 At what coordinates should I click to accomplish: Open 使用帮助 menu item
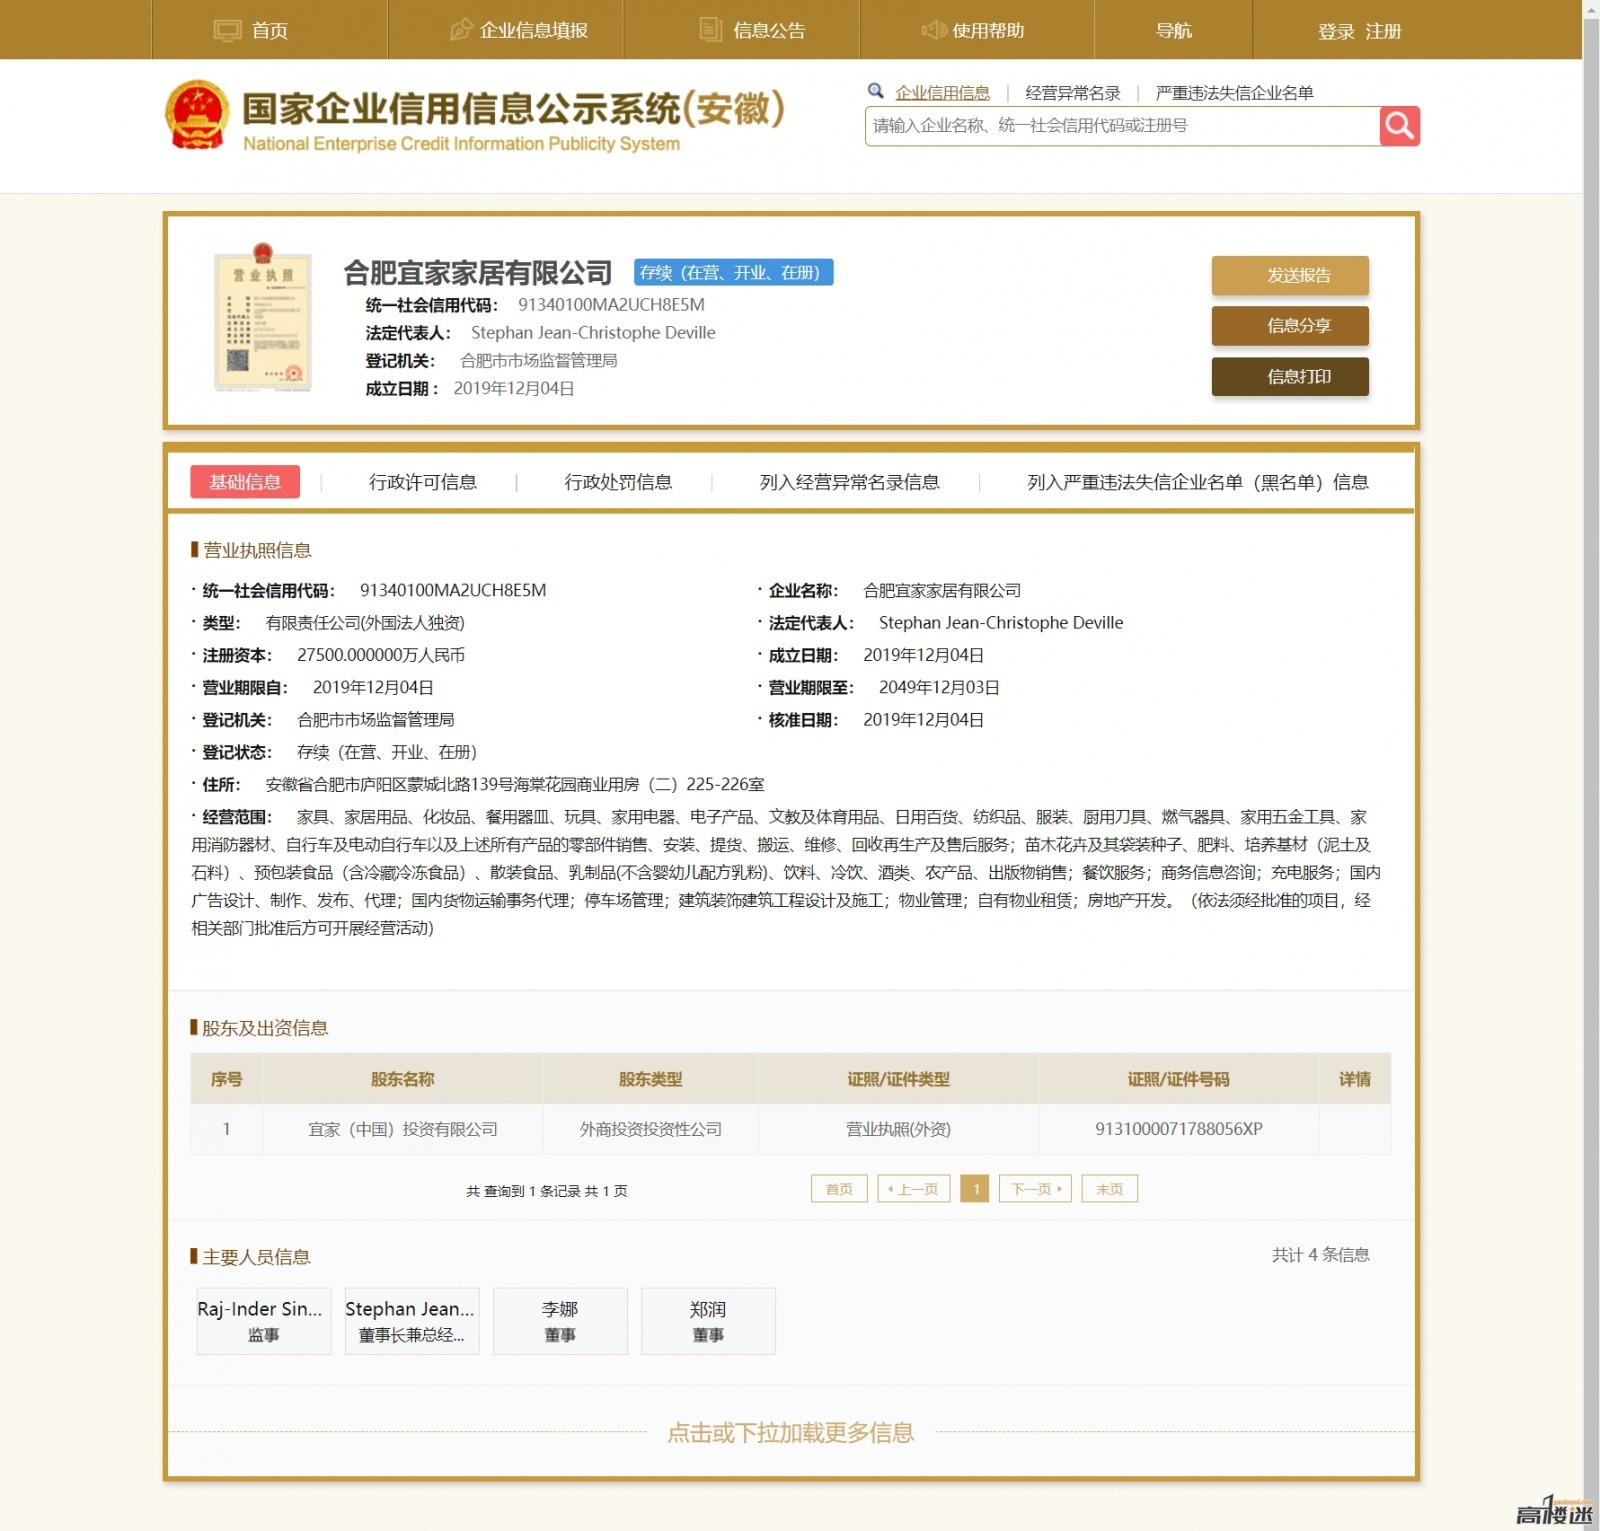[988, 31]
